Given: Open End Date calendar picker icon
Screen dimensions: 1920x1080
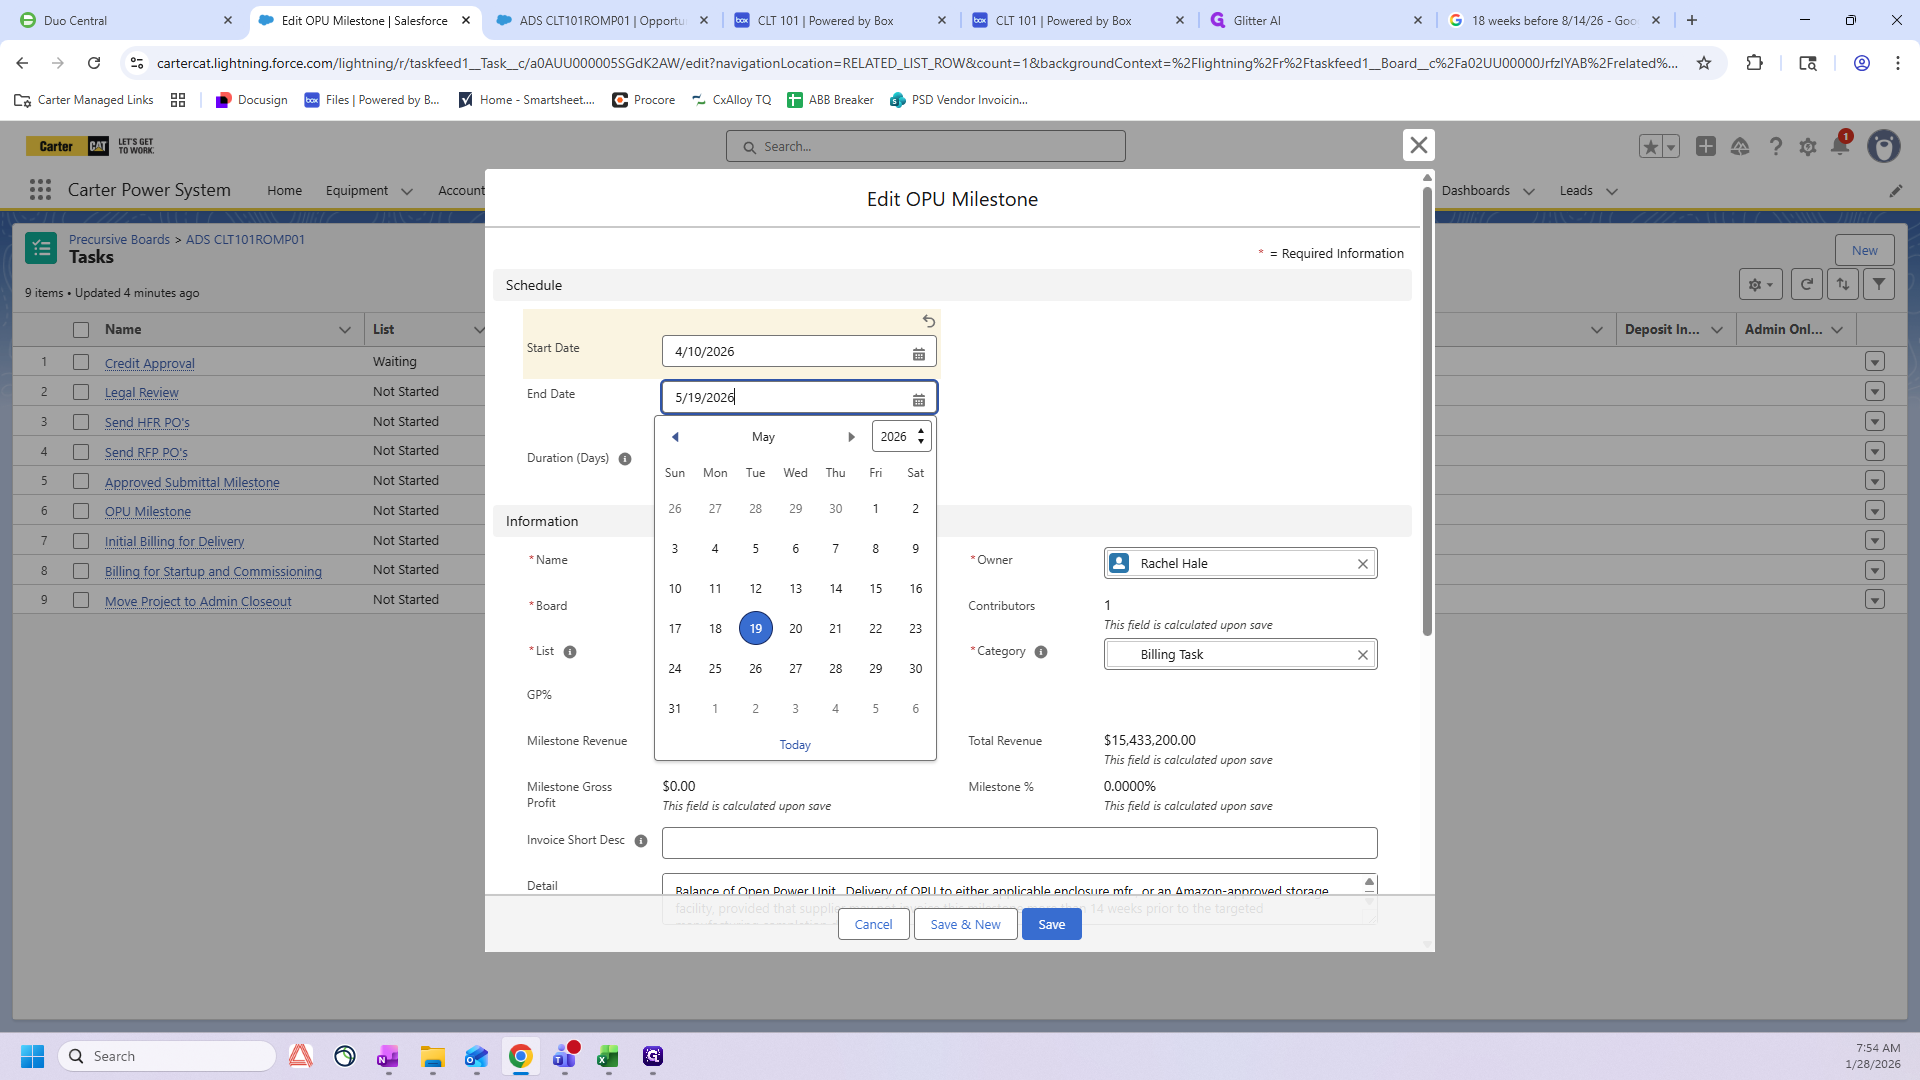Looking at the screenshot, I should tap(918, 400).
